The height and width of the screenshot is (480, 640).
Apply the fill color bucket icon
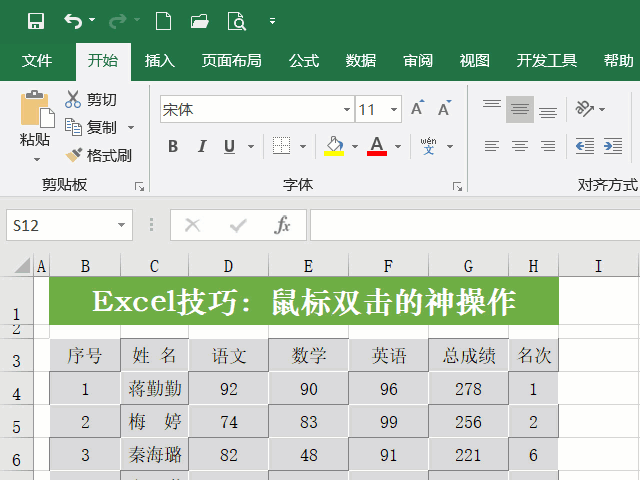coord(334,146)
